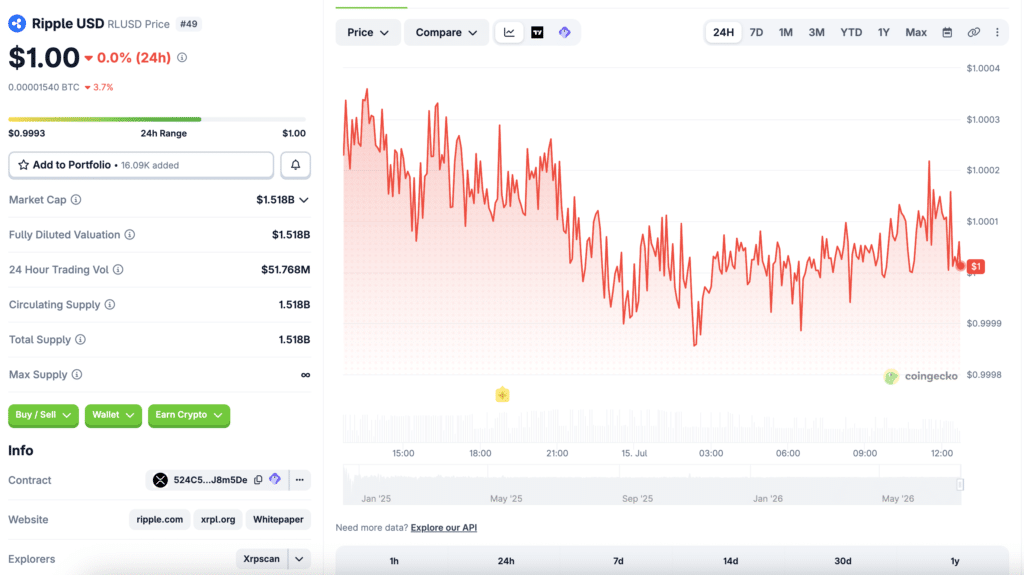
Task: Set a price alert with the bell icon
Action: tap(295, 165)
